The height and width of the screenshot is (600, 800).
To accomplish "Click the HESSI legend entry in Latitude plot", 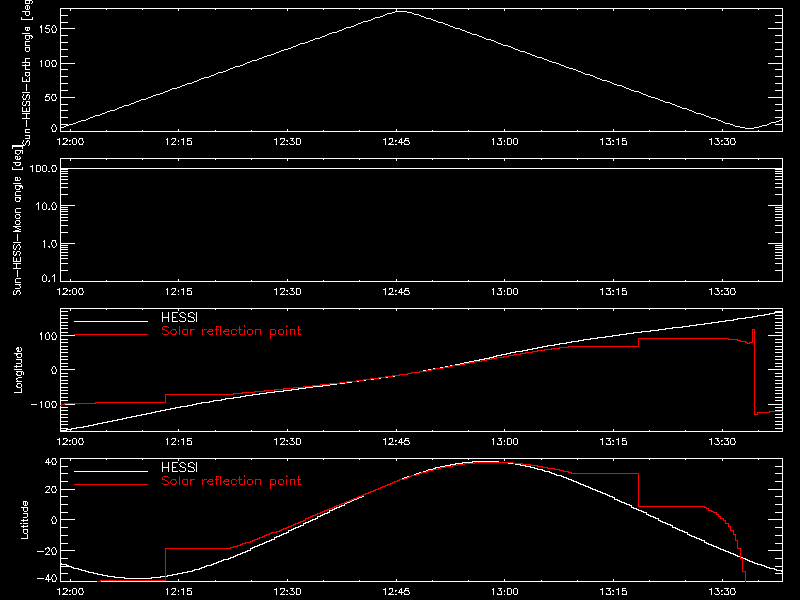I will tap(179, 468).
